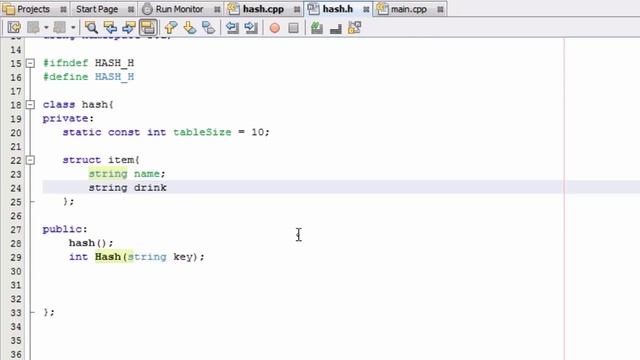Close the hash.cpp tab

point(297,9)
